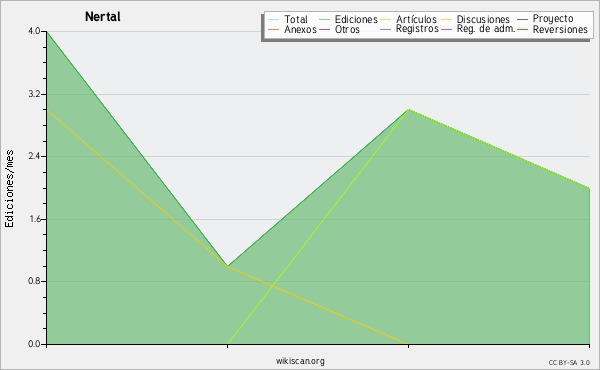
Task: Click the wikiscan.org label
Action: pyautogui.click(x=300, y=361)
